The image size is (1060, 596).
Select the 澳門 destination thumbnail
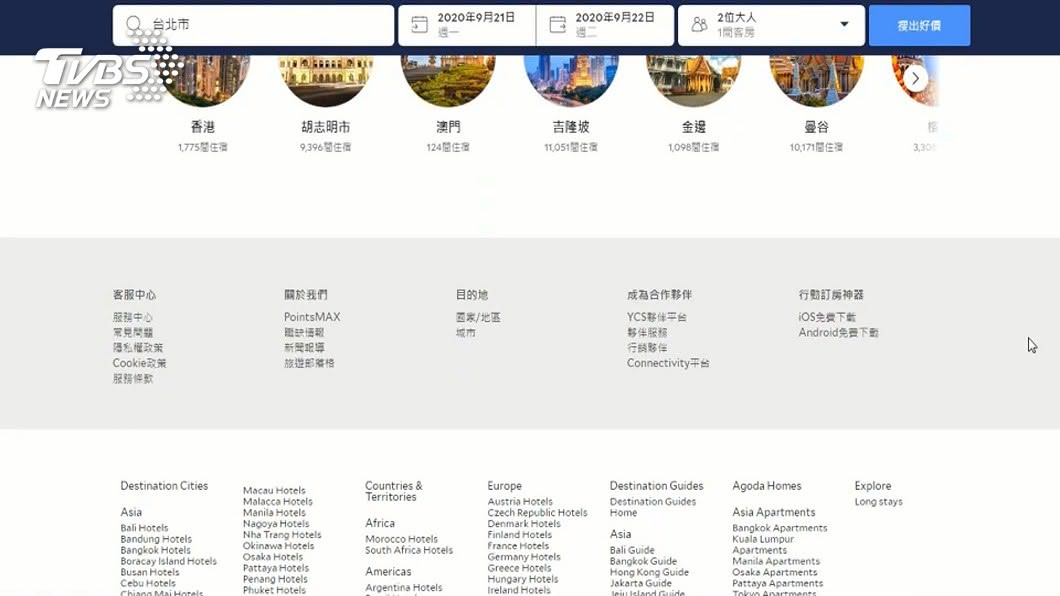pos(448,81)
